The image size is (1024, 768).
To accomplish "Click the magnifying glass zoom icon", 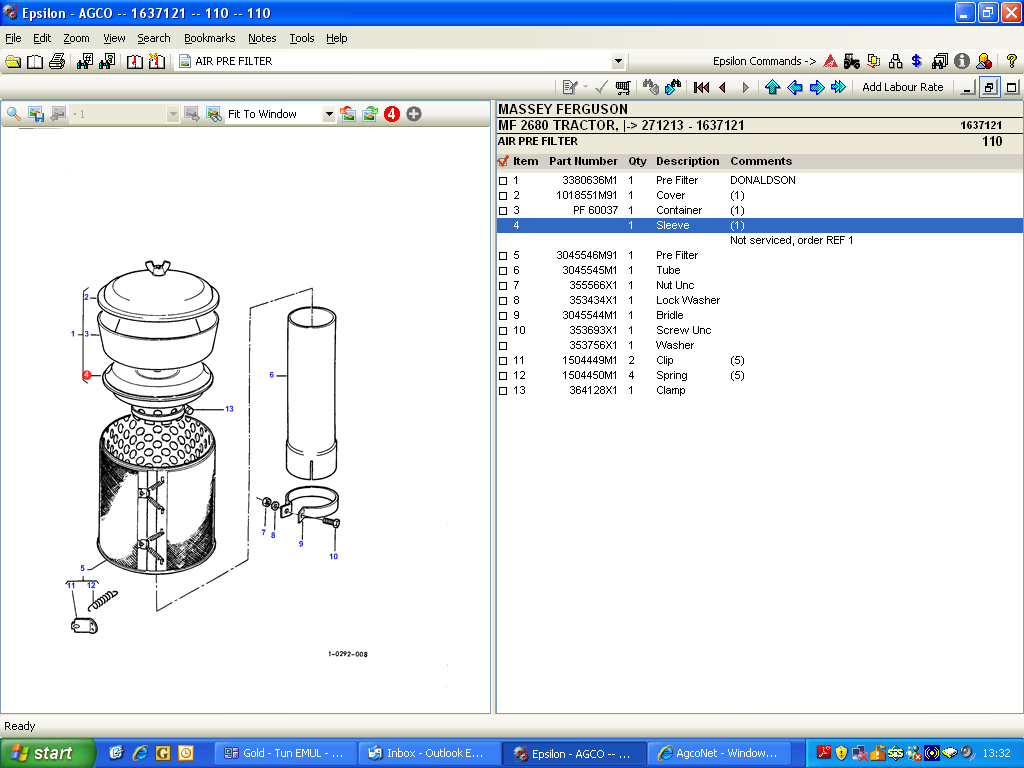I will [14, 114].
